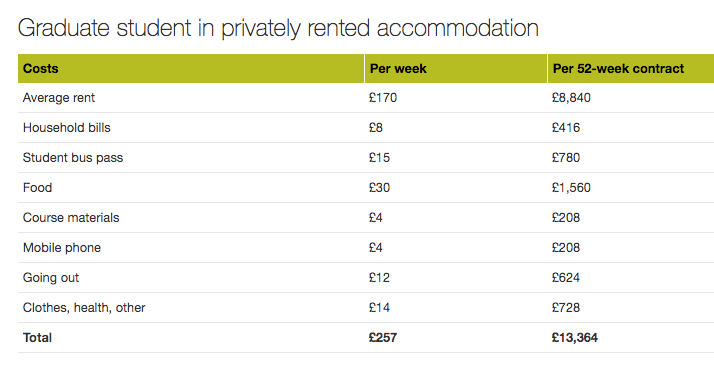714x371 pixels.
Task: Click the £8,840 yearly rent value
Action: 571,98
